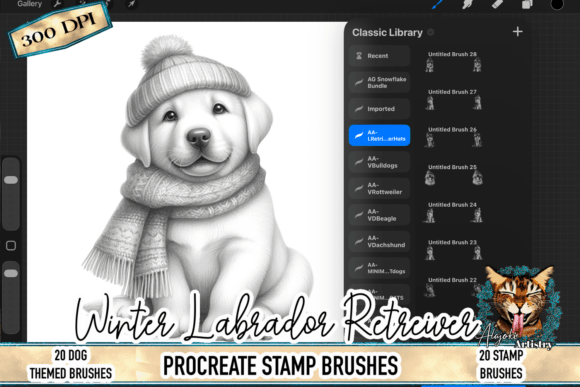
Task: Click the hourglass icon beside Recent
Action: pos(358,56)
